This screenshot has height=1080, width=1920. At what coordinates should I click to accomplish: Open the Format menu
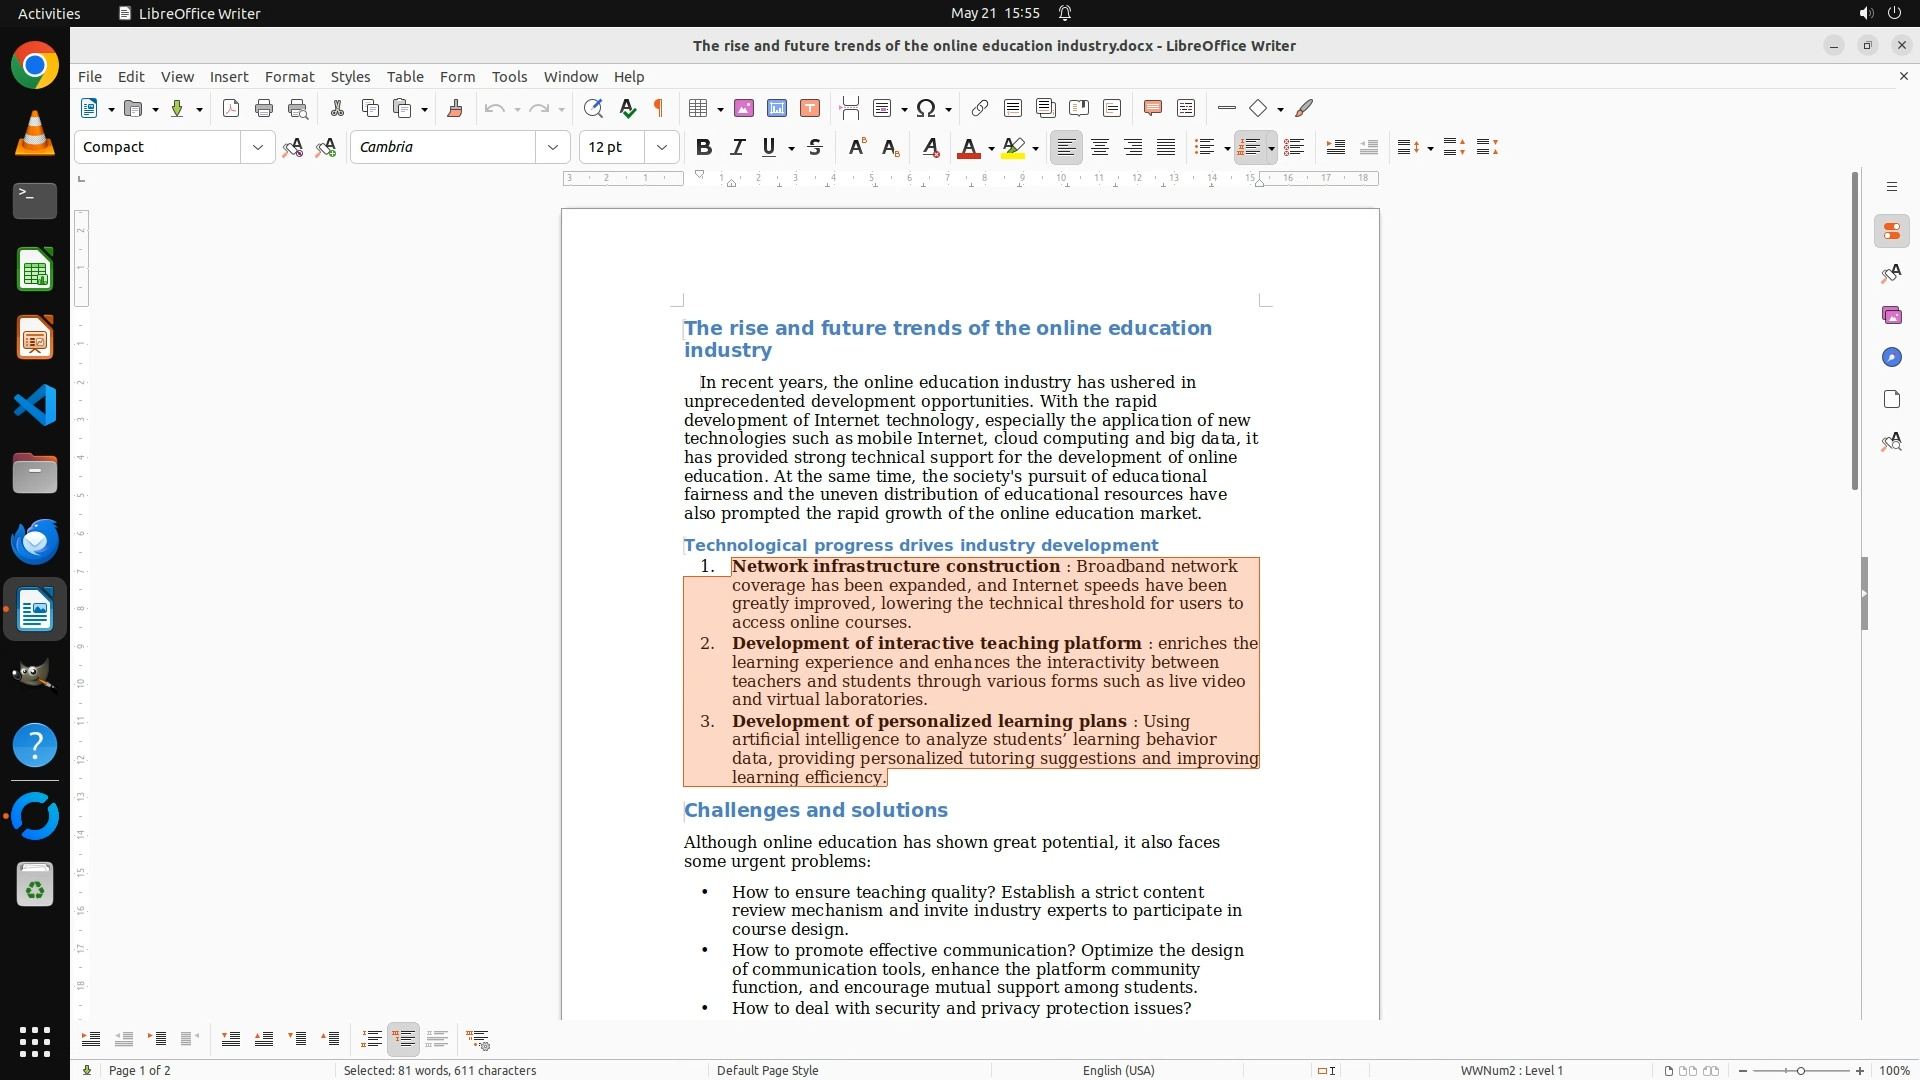289,76
